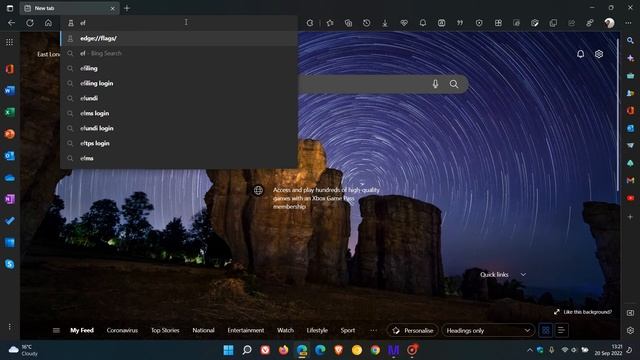This screenshot has width=640, height=360.
Task: Open Brave from the taskbar
Action: [x=338, y=350]
